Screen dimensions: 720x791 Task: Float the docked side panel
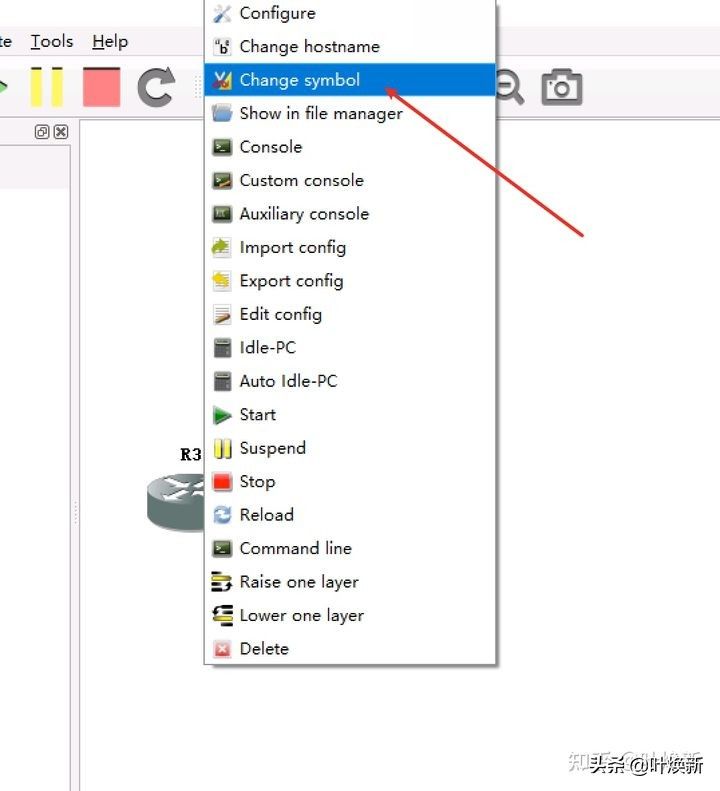point(42,132)
